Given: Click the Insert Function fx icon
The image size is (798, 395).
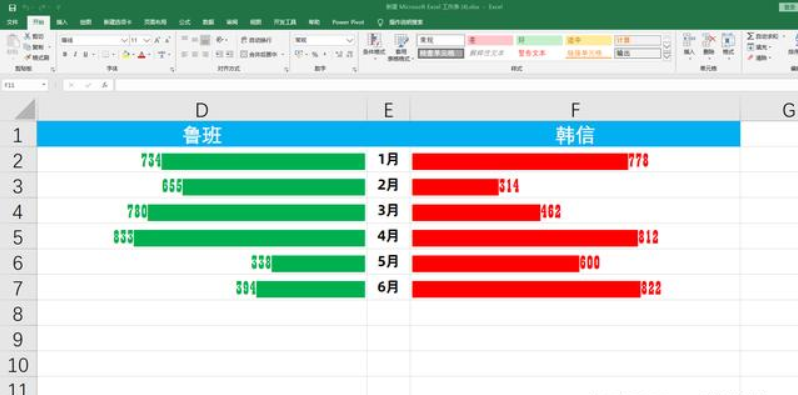Looking at the screenshot, I should tap(104, 85).
